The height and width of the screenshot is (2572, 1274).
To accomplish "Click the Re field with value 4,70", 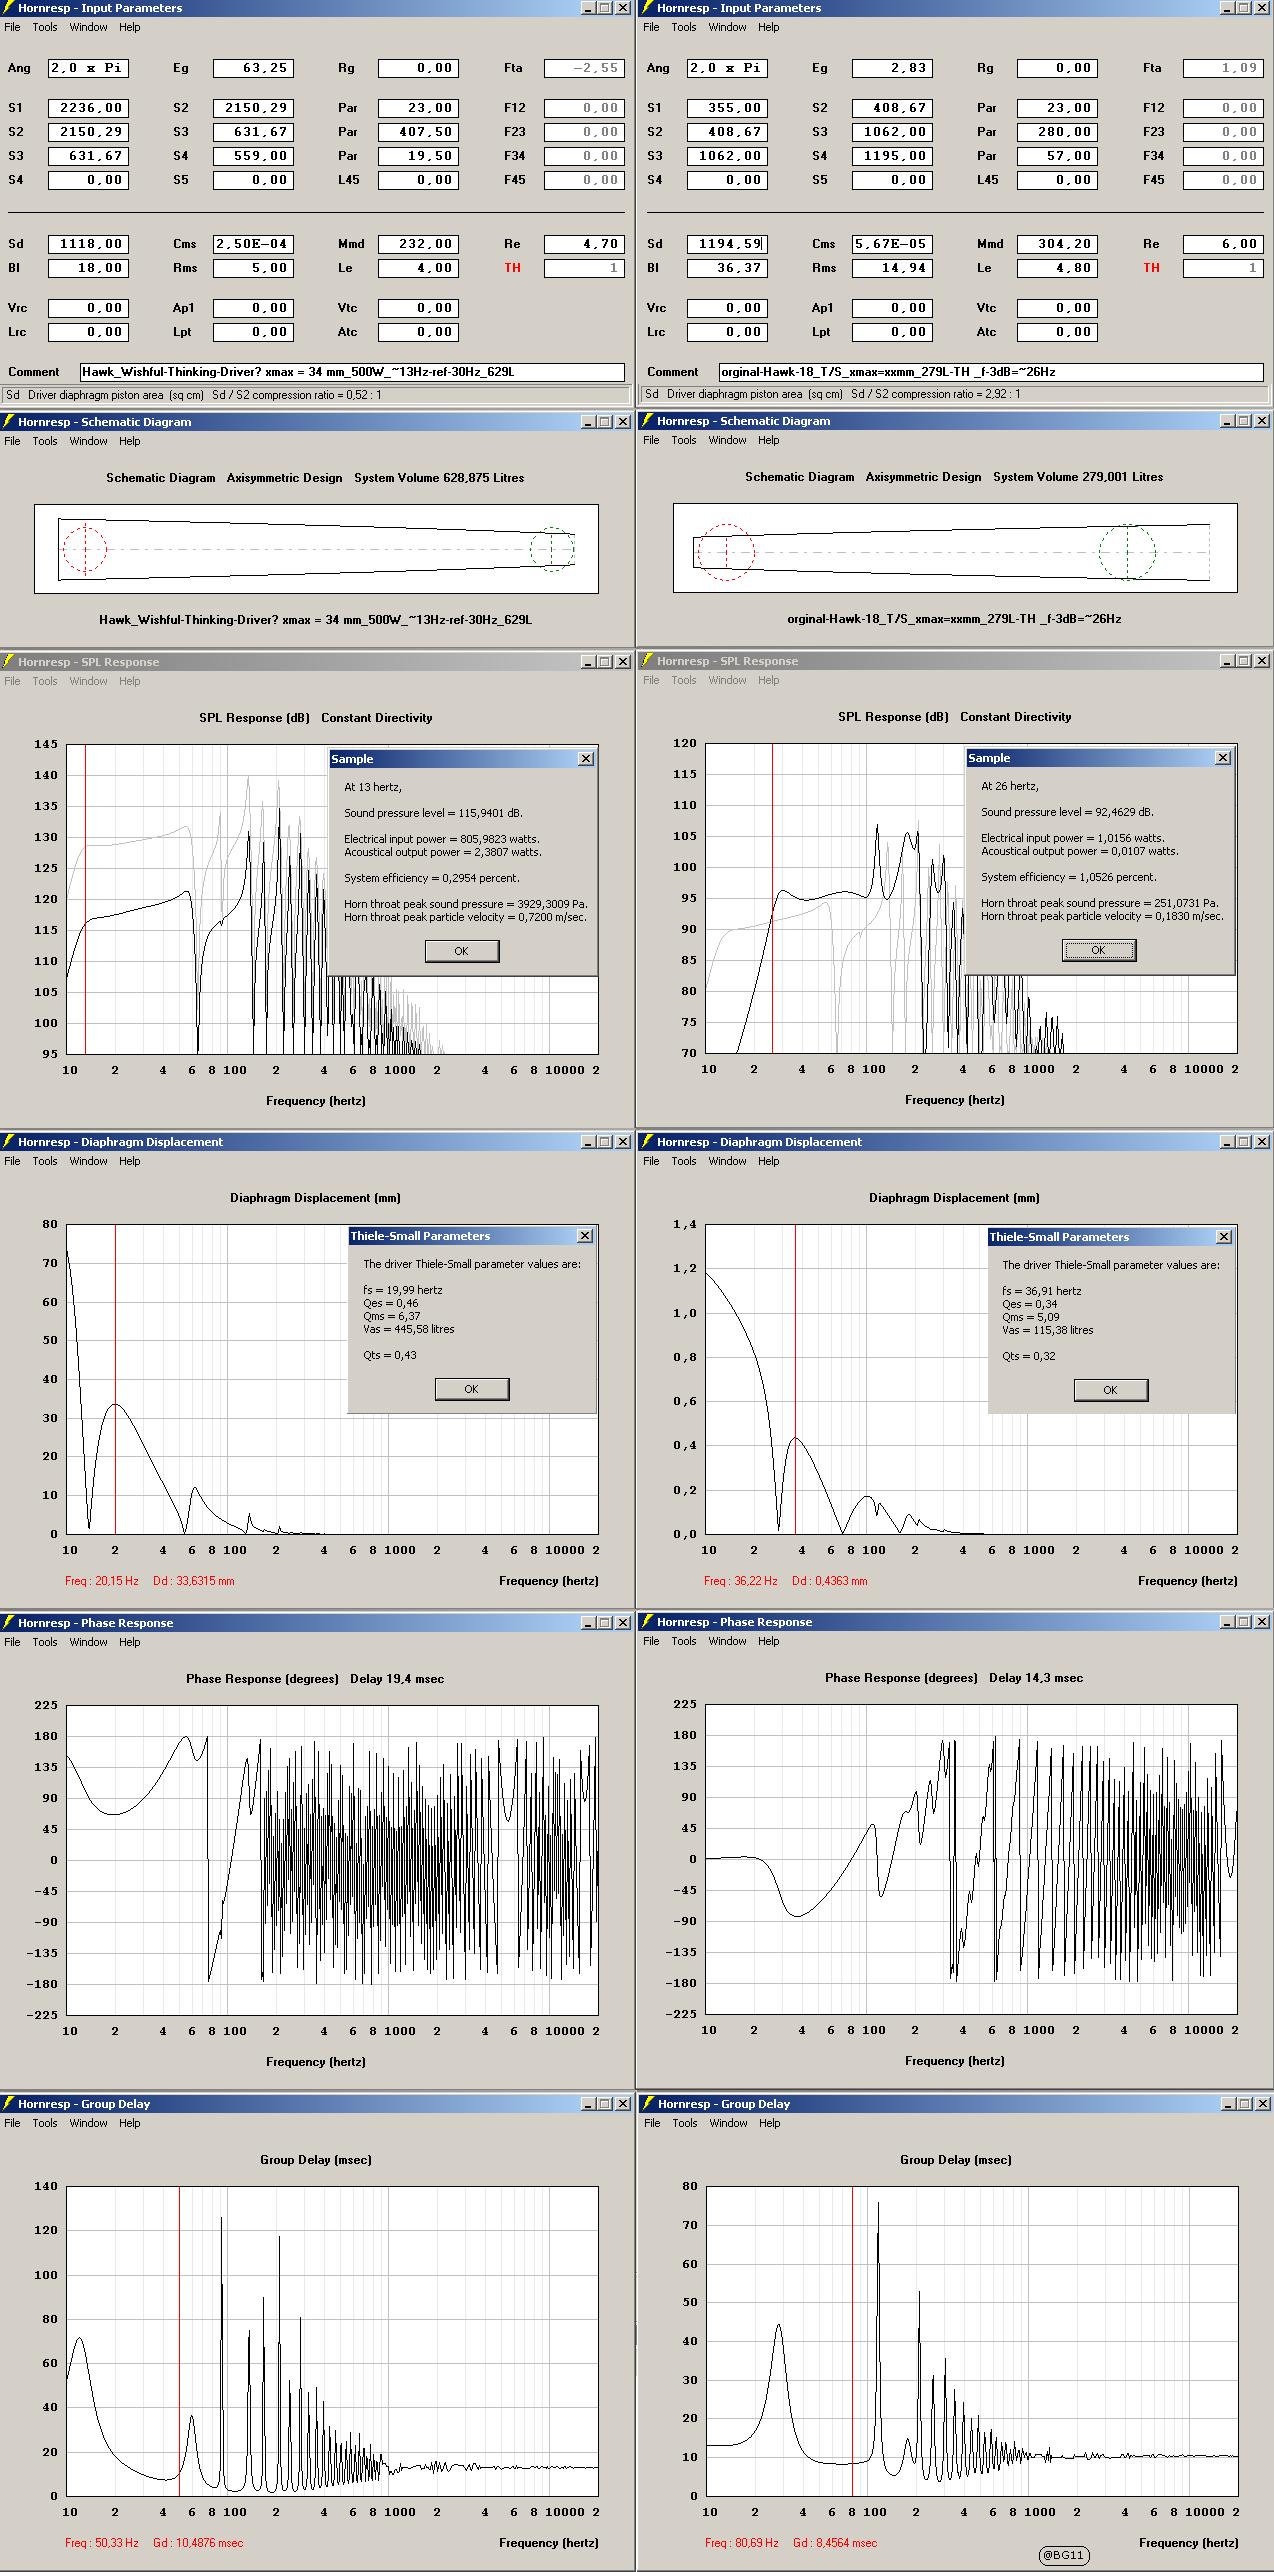I will click(x=584, y=244).
